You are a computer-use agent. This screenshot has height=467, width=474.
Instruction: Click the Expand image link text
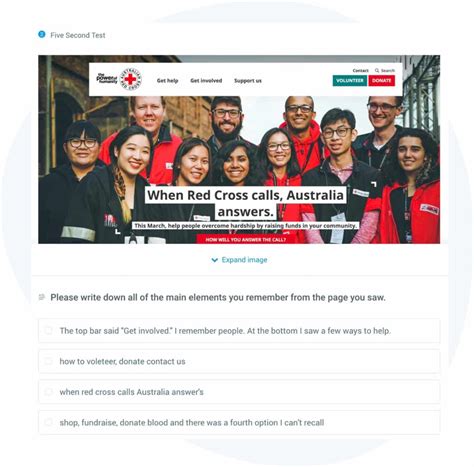244,260
